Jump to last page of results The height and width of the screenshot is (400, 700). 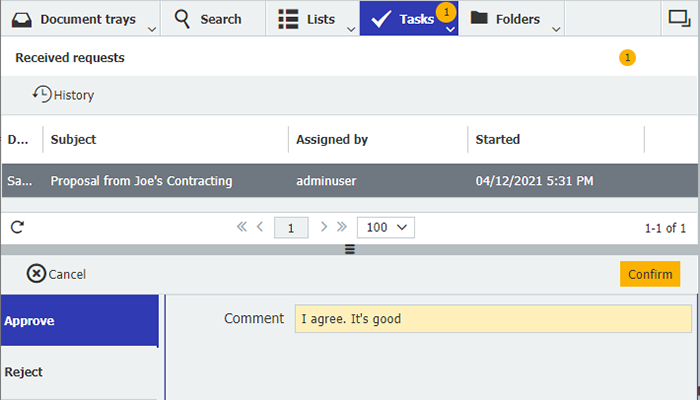point(341,227)
